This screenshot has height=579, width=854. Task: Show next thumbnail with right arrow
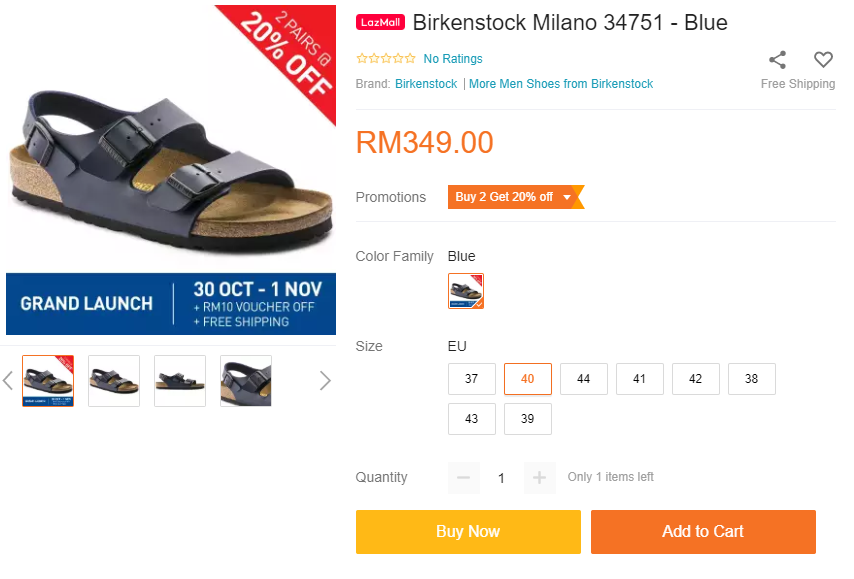click(x=324, y=380)
